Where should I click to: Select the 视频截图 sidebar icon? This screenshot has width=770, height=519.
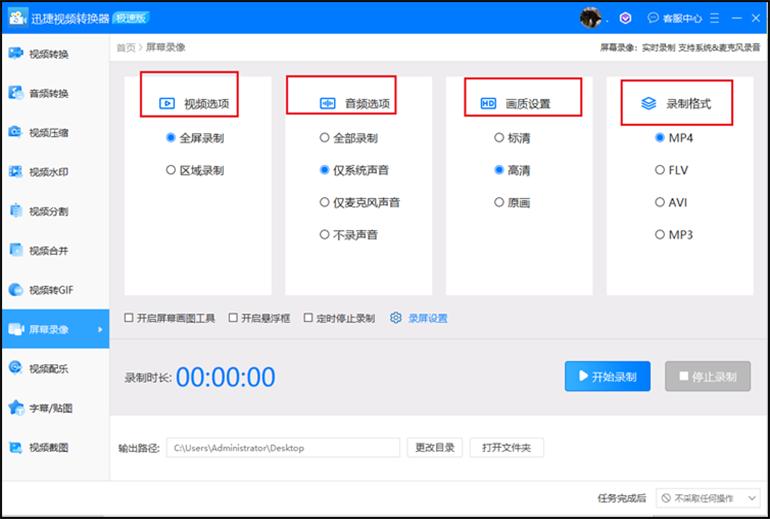tap(16, 447)
